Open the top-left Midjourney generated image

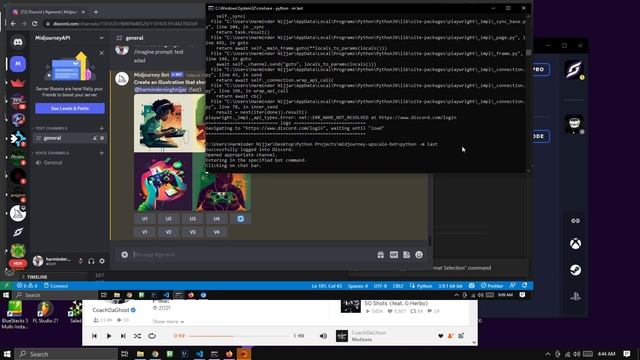tap(163, 123)
